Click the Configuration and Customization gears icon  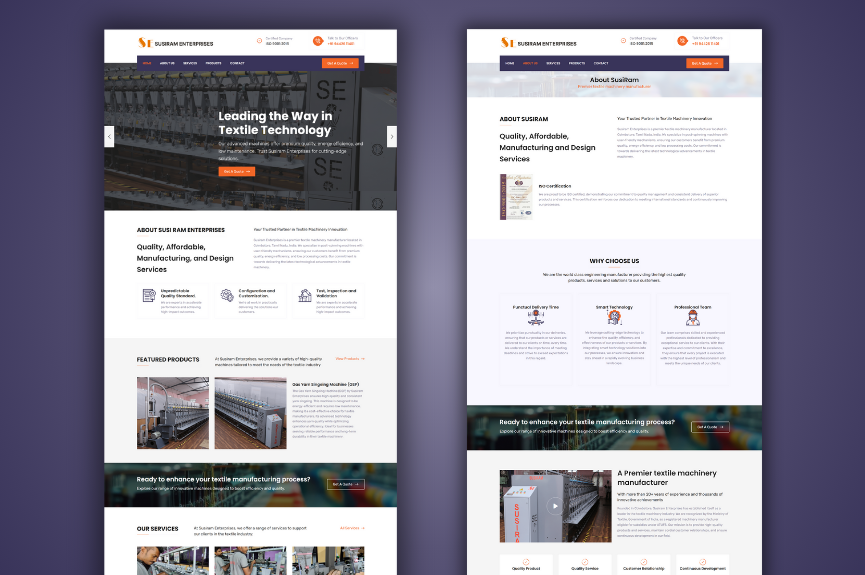[227, 296]
